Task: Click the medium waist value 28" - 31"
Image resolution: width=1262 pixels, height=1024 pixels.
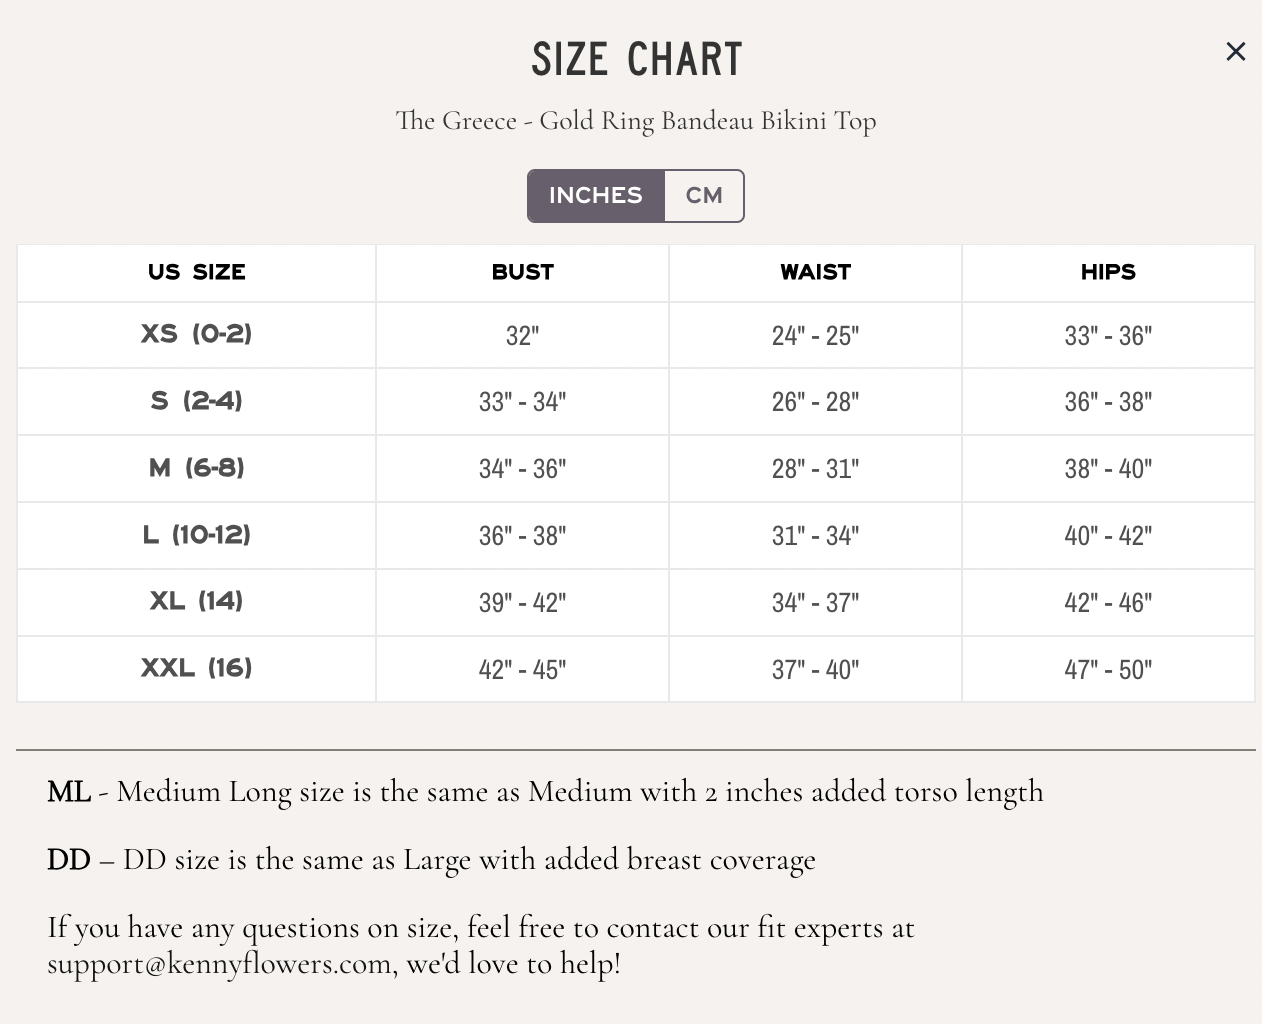Action: [815, 469]
